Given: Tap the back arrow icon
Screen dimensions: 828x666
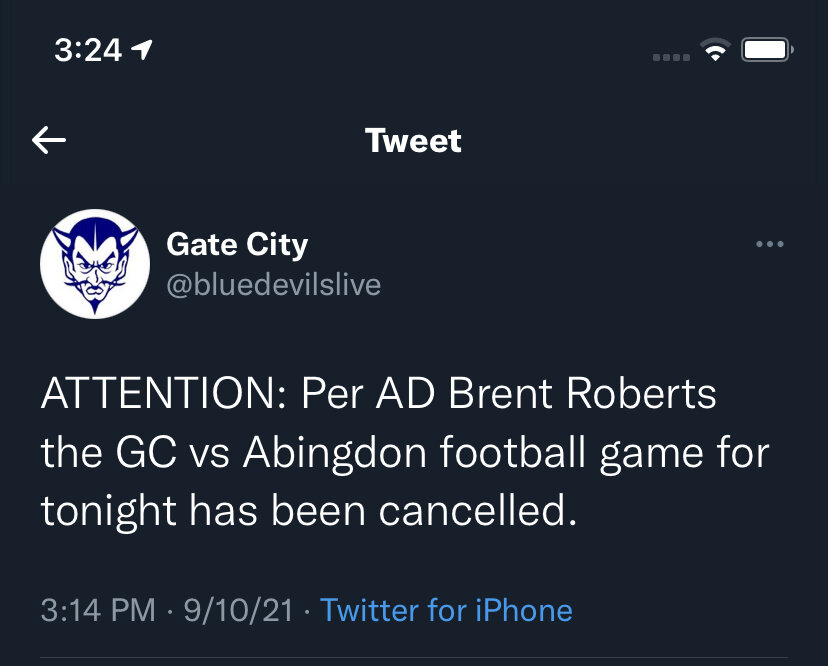Looking at the screenshot, I should (49, 141).
